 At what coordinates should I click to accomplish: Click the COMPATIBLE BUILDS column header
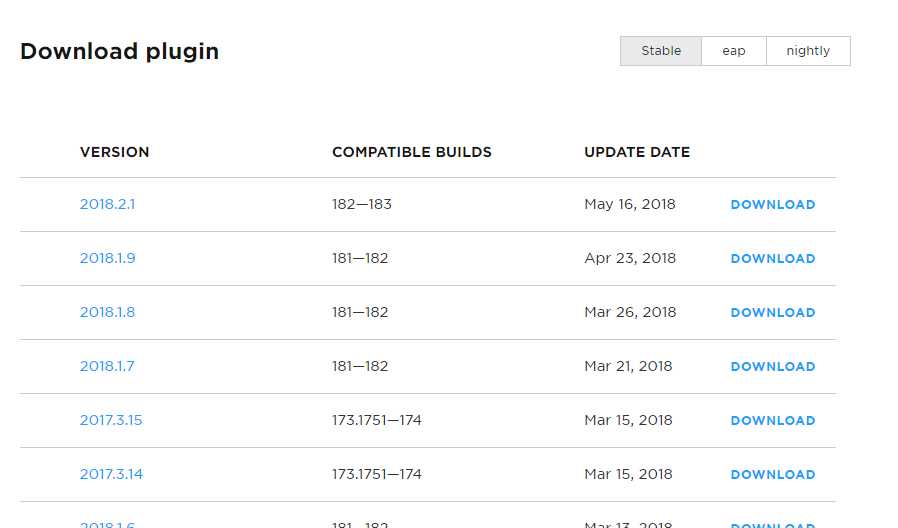click(412, 152)
